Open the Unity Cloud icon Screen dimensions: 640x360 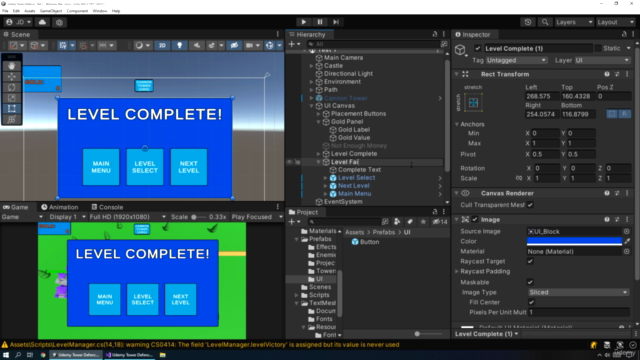pyautogui.click(x=42, y=22)
